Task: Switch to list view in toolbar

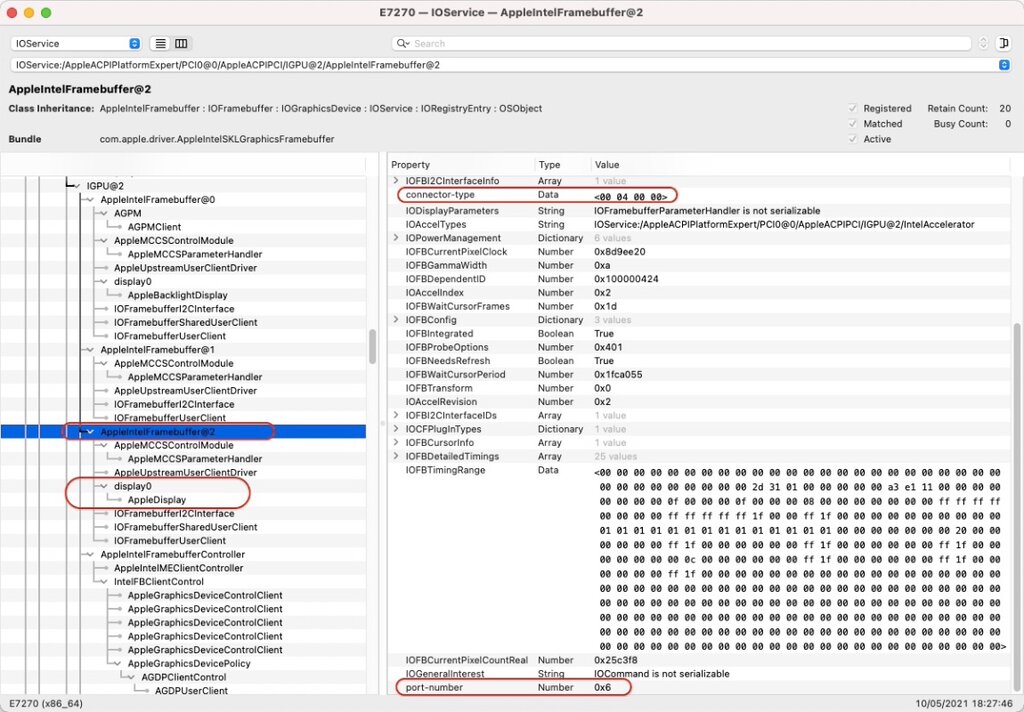Action: [x=160, y=44]
